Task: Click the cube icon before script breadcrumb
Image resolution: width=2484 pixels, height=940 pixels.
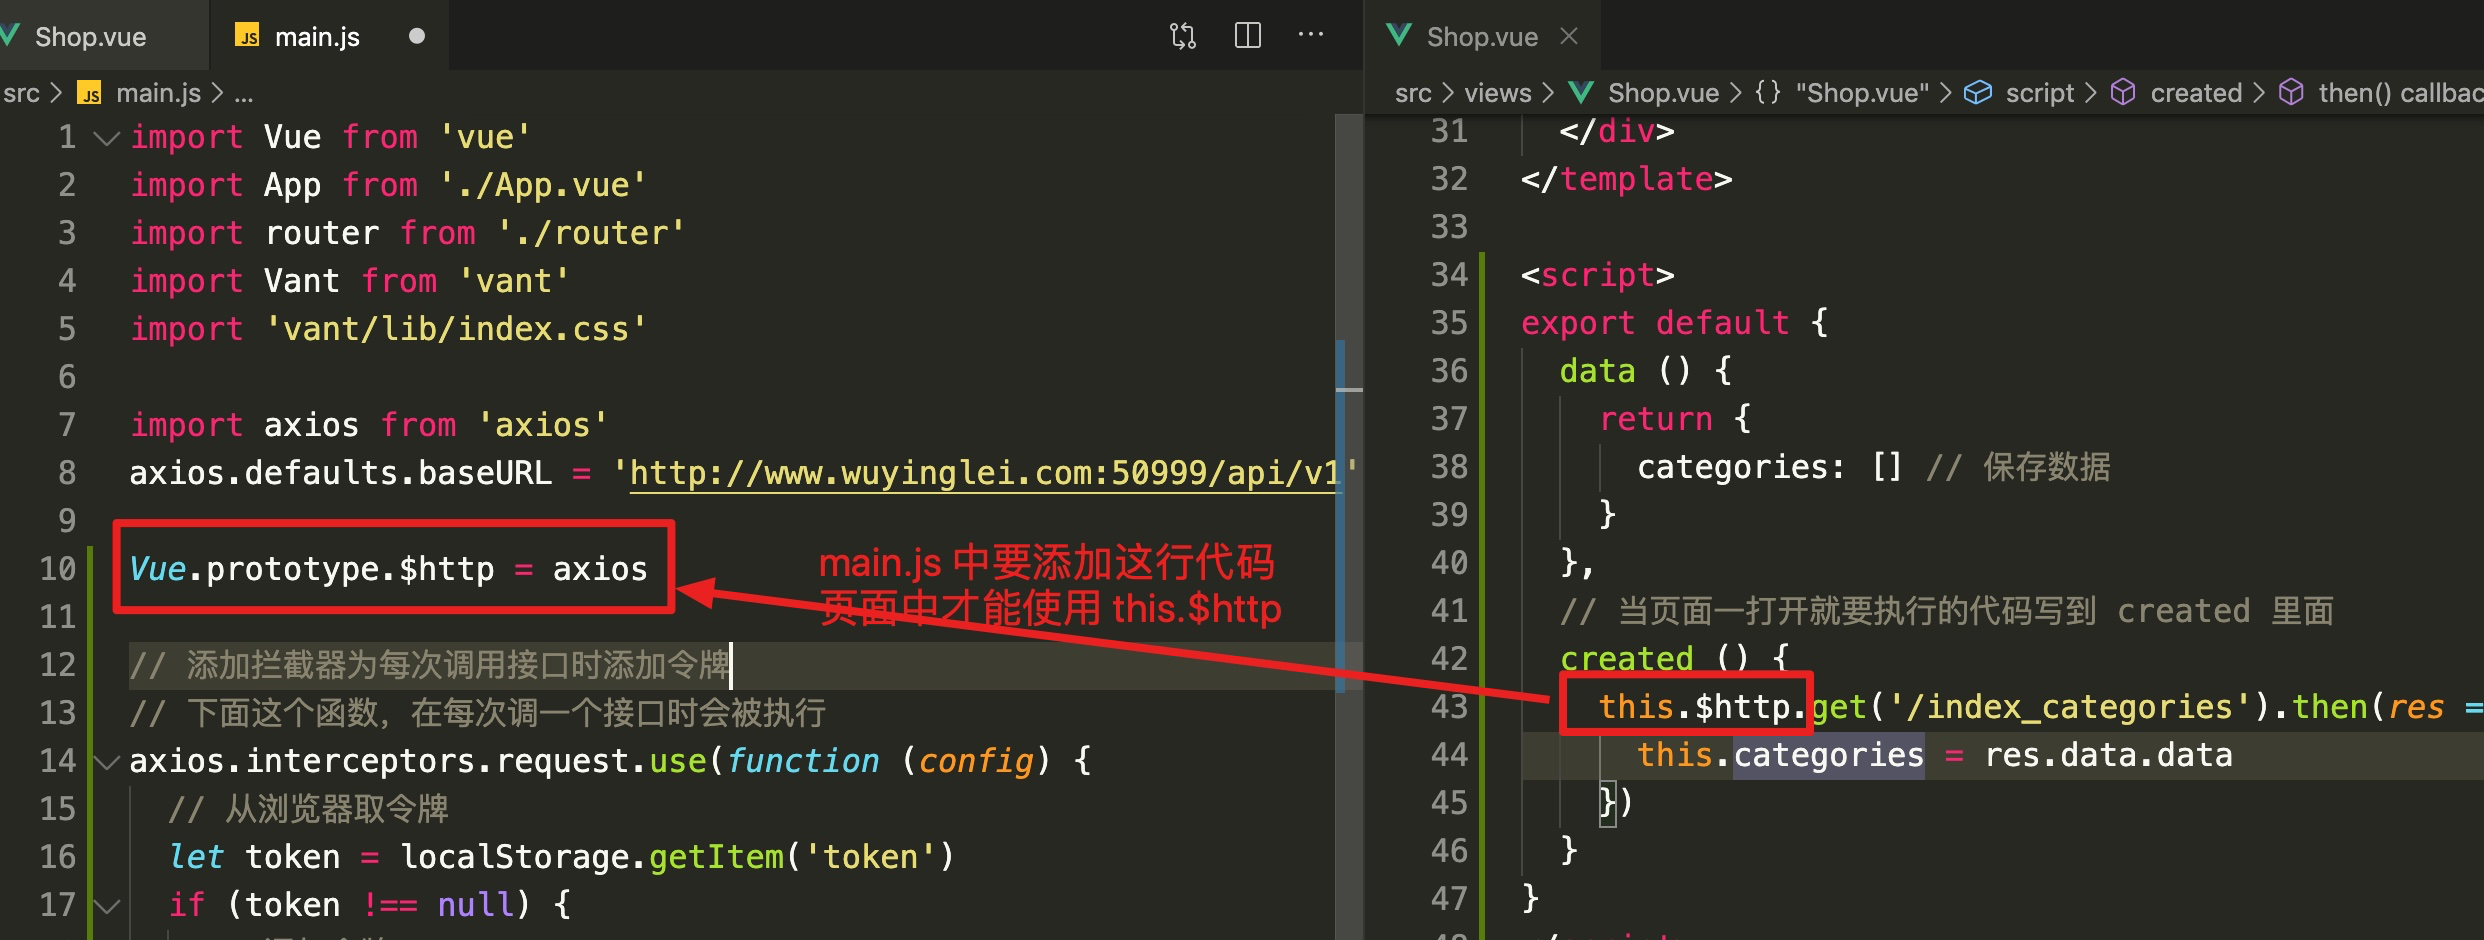Action: click(1978, 93)
